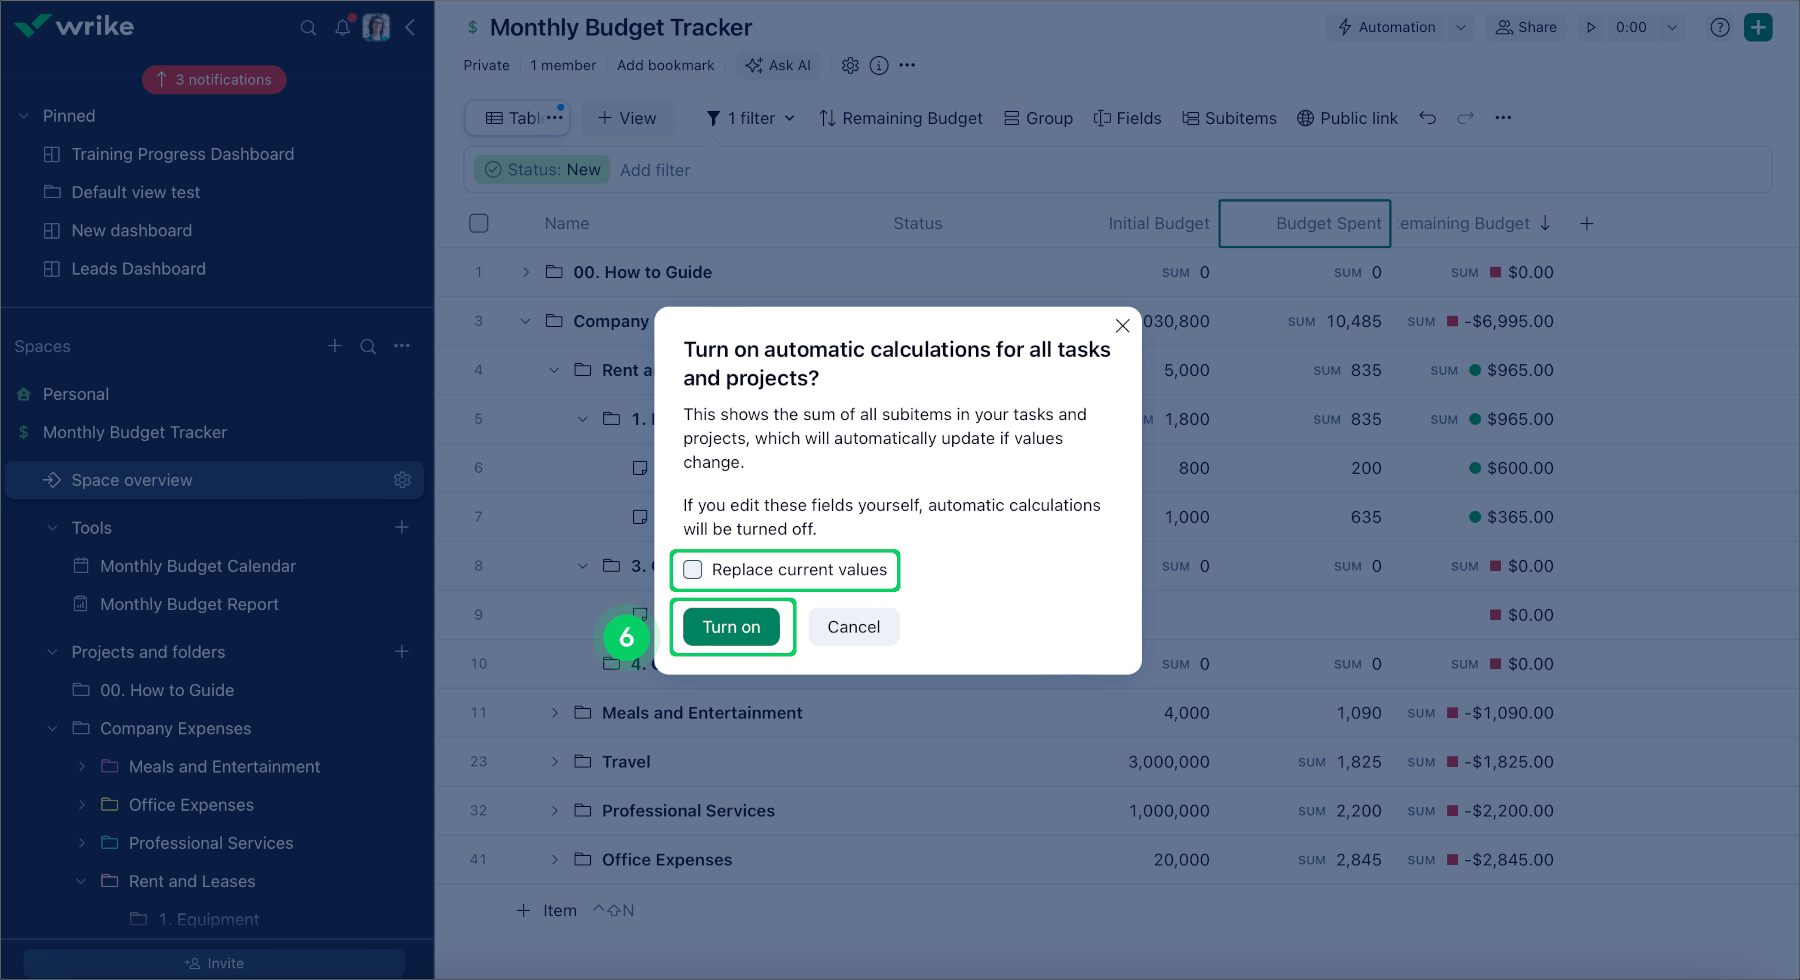Open Space overview settings gear

403,479
